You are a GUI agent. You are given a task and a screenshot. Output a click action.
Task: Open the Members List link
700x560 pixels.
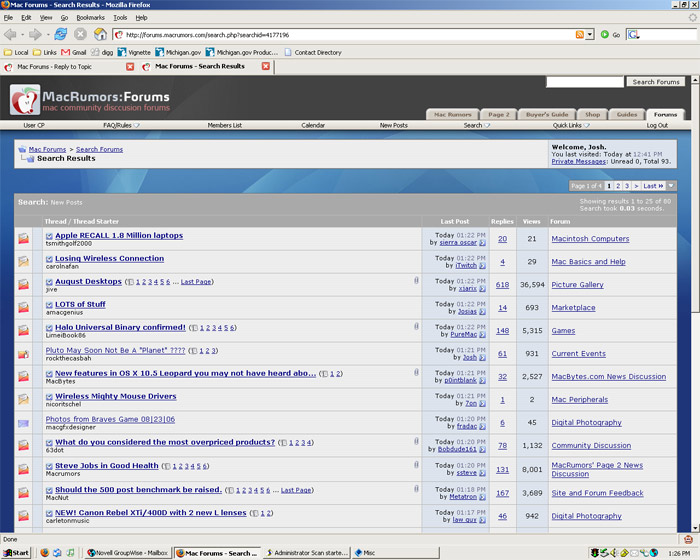pyautogui.click(x=225, y=125)
